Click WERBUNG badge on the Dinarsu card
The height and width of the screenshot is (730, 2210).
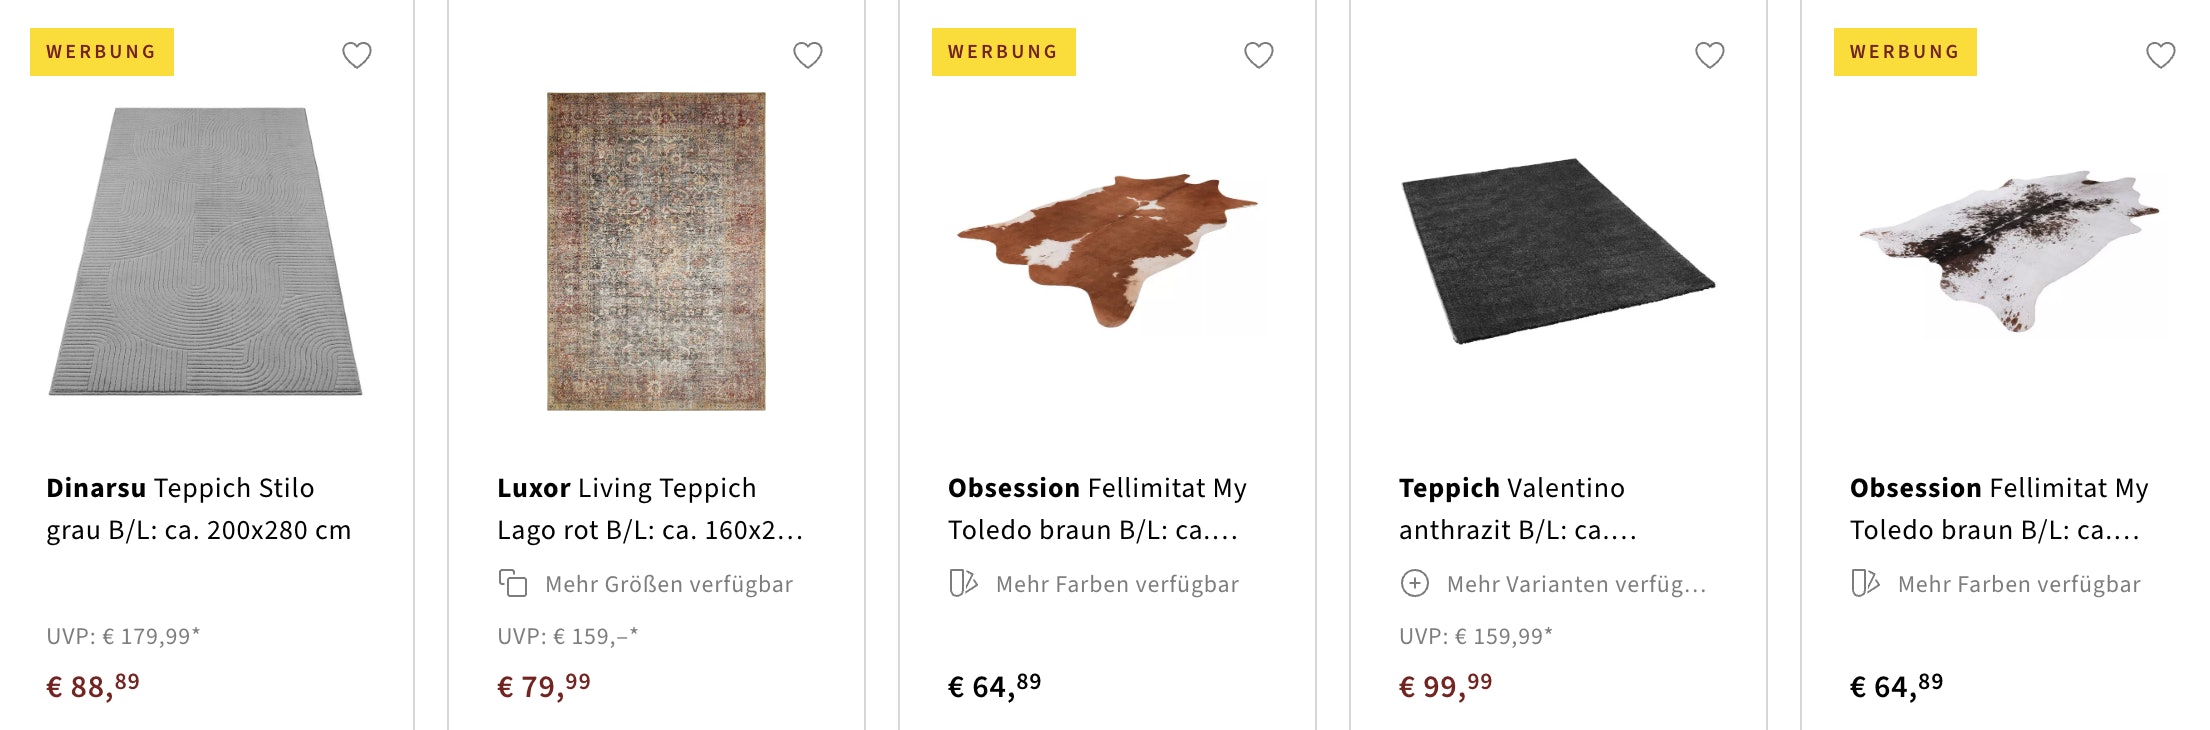click(102, 52)
